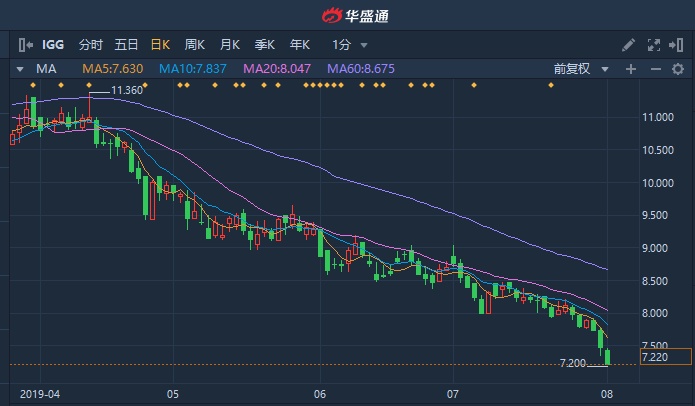The image size is (695, 406).
Task: Click the 11.000 price axis label
Action: click(658, 117)
